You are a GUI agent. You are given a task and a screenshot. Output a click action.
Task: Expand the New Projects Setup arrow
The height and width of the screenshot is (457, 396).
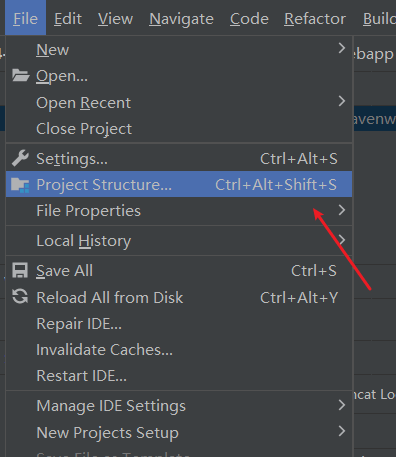pos(342,431)
